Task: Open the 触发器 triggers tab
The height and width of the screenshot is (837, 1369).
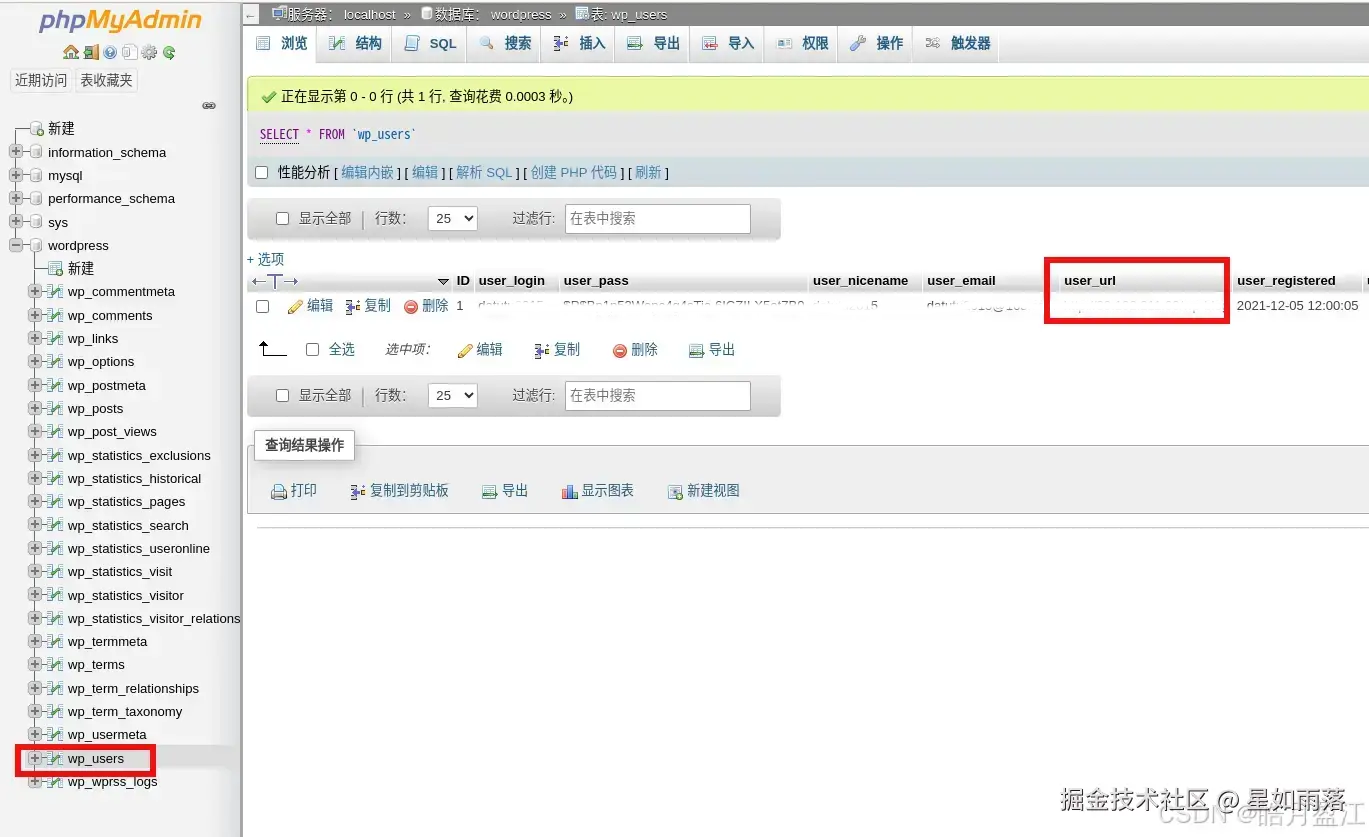Action: pyautogui.click(x=958, y=43)
